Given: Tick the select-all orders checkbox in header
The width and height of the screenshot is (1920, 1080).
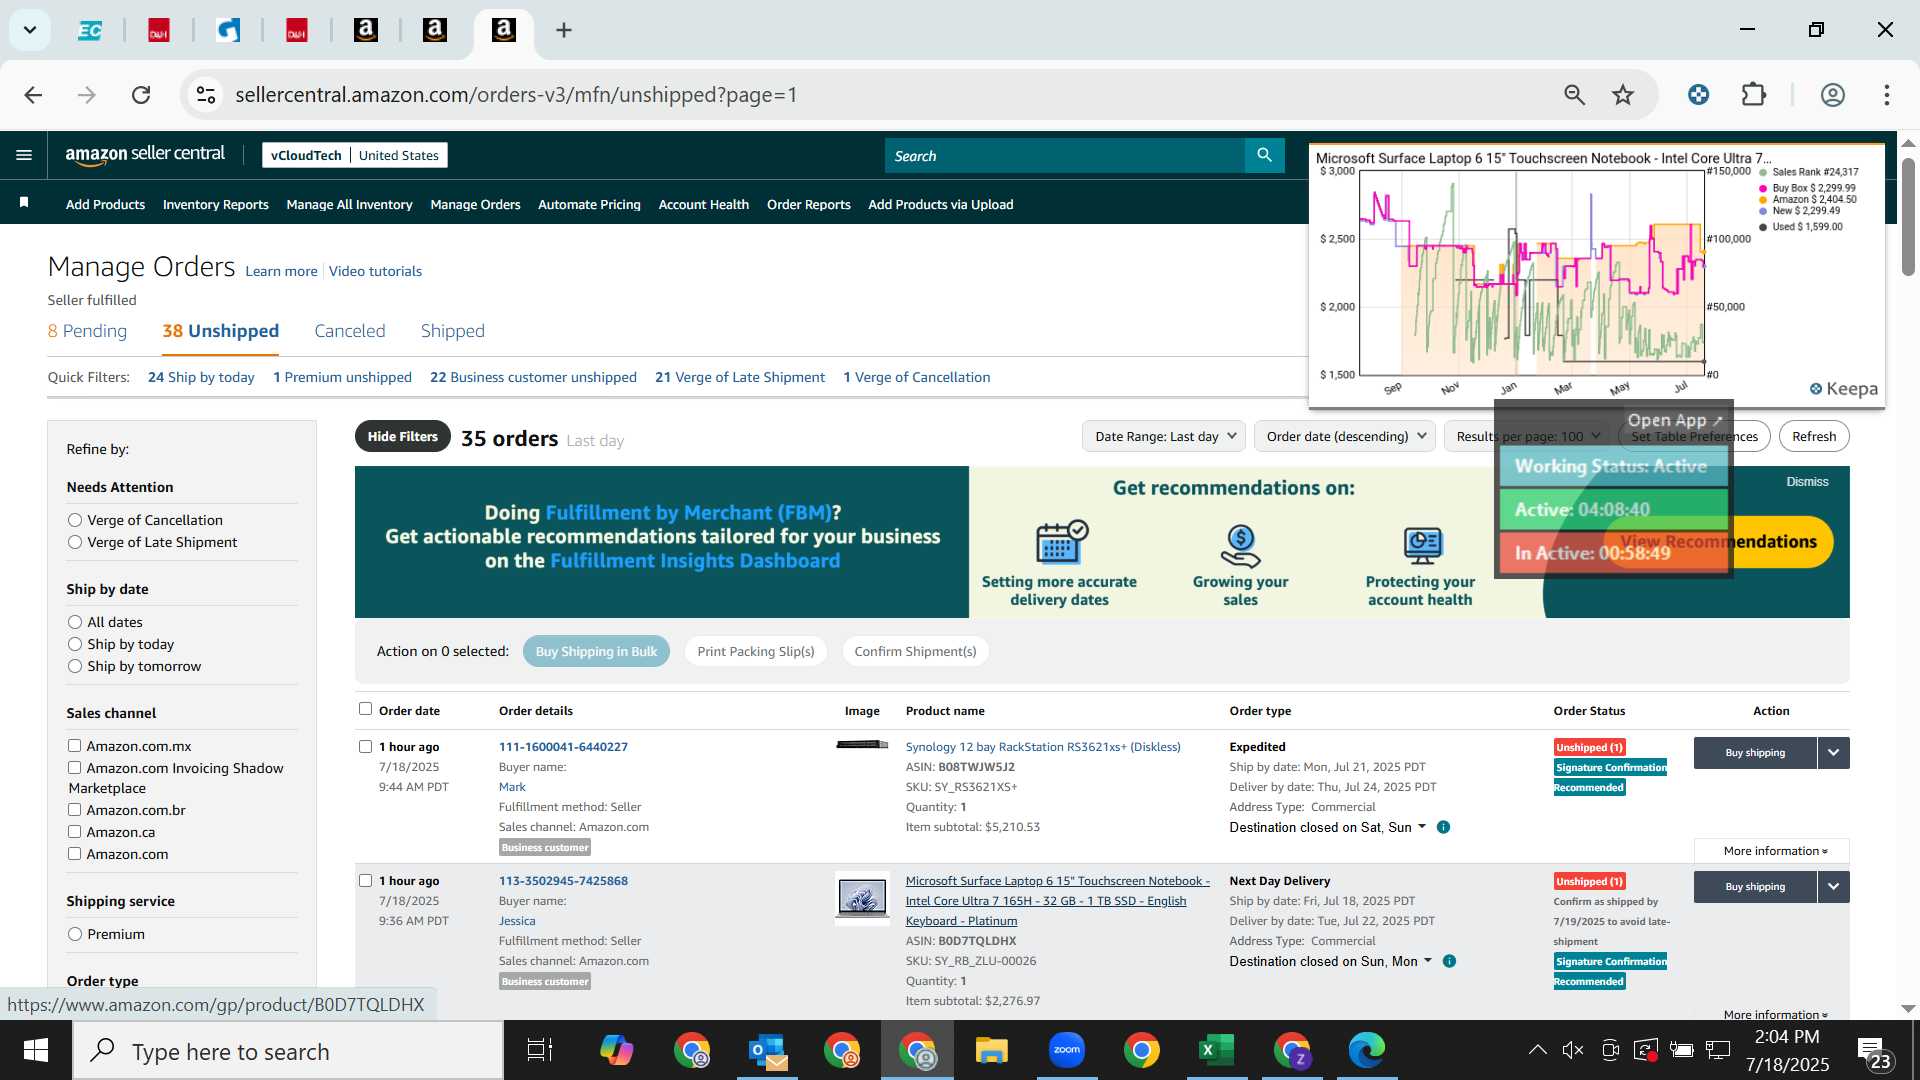Looking at the screenshot, I should 365,709.
